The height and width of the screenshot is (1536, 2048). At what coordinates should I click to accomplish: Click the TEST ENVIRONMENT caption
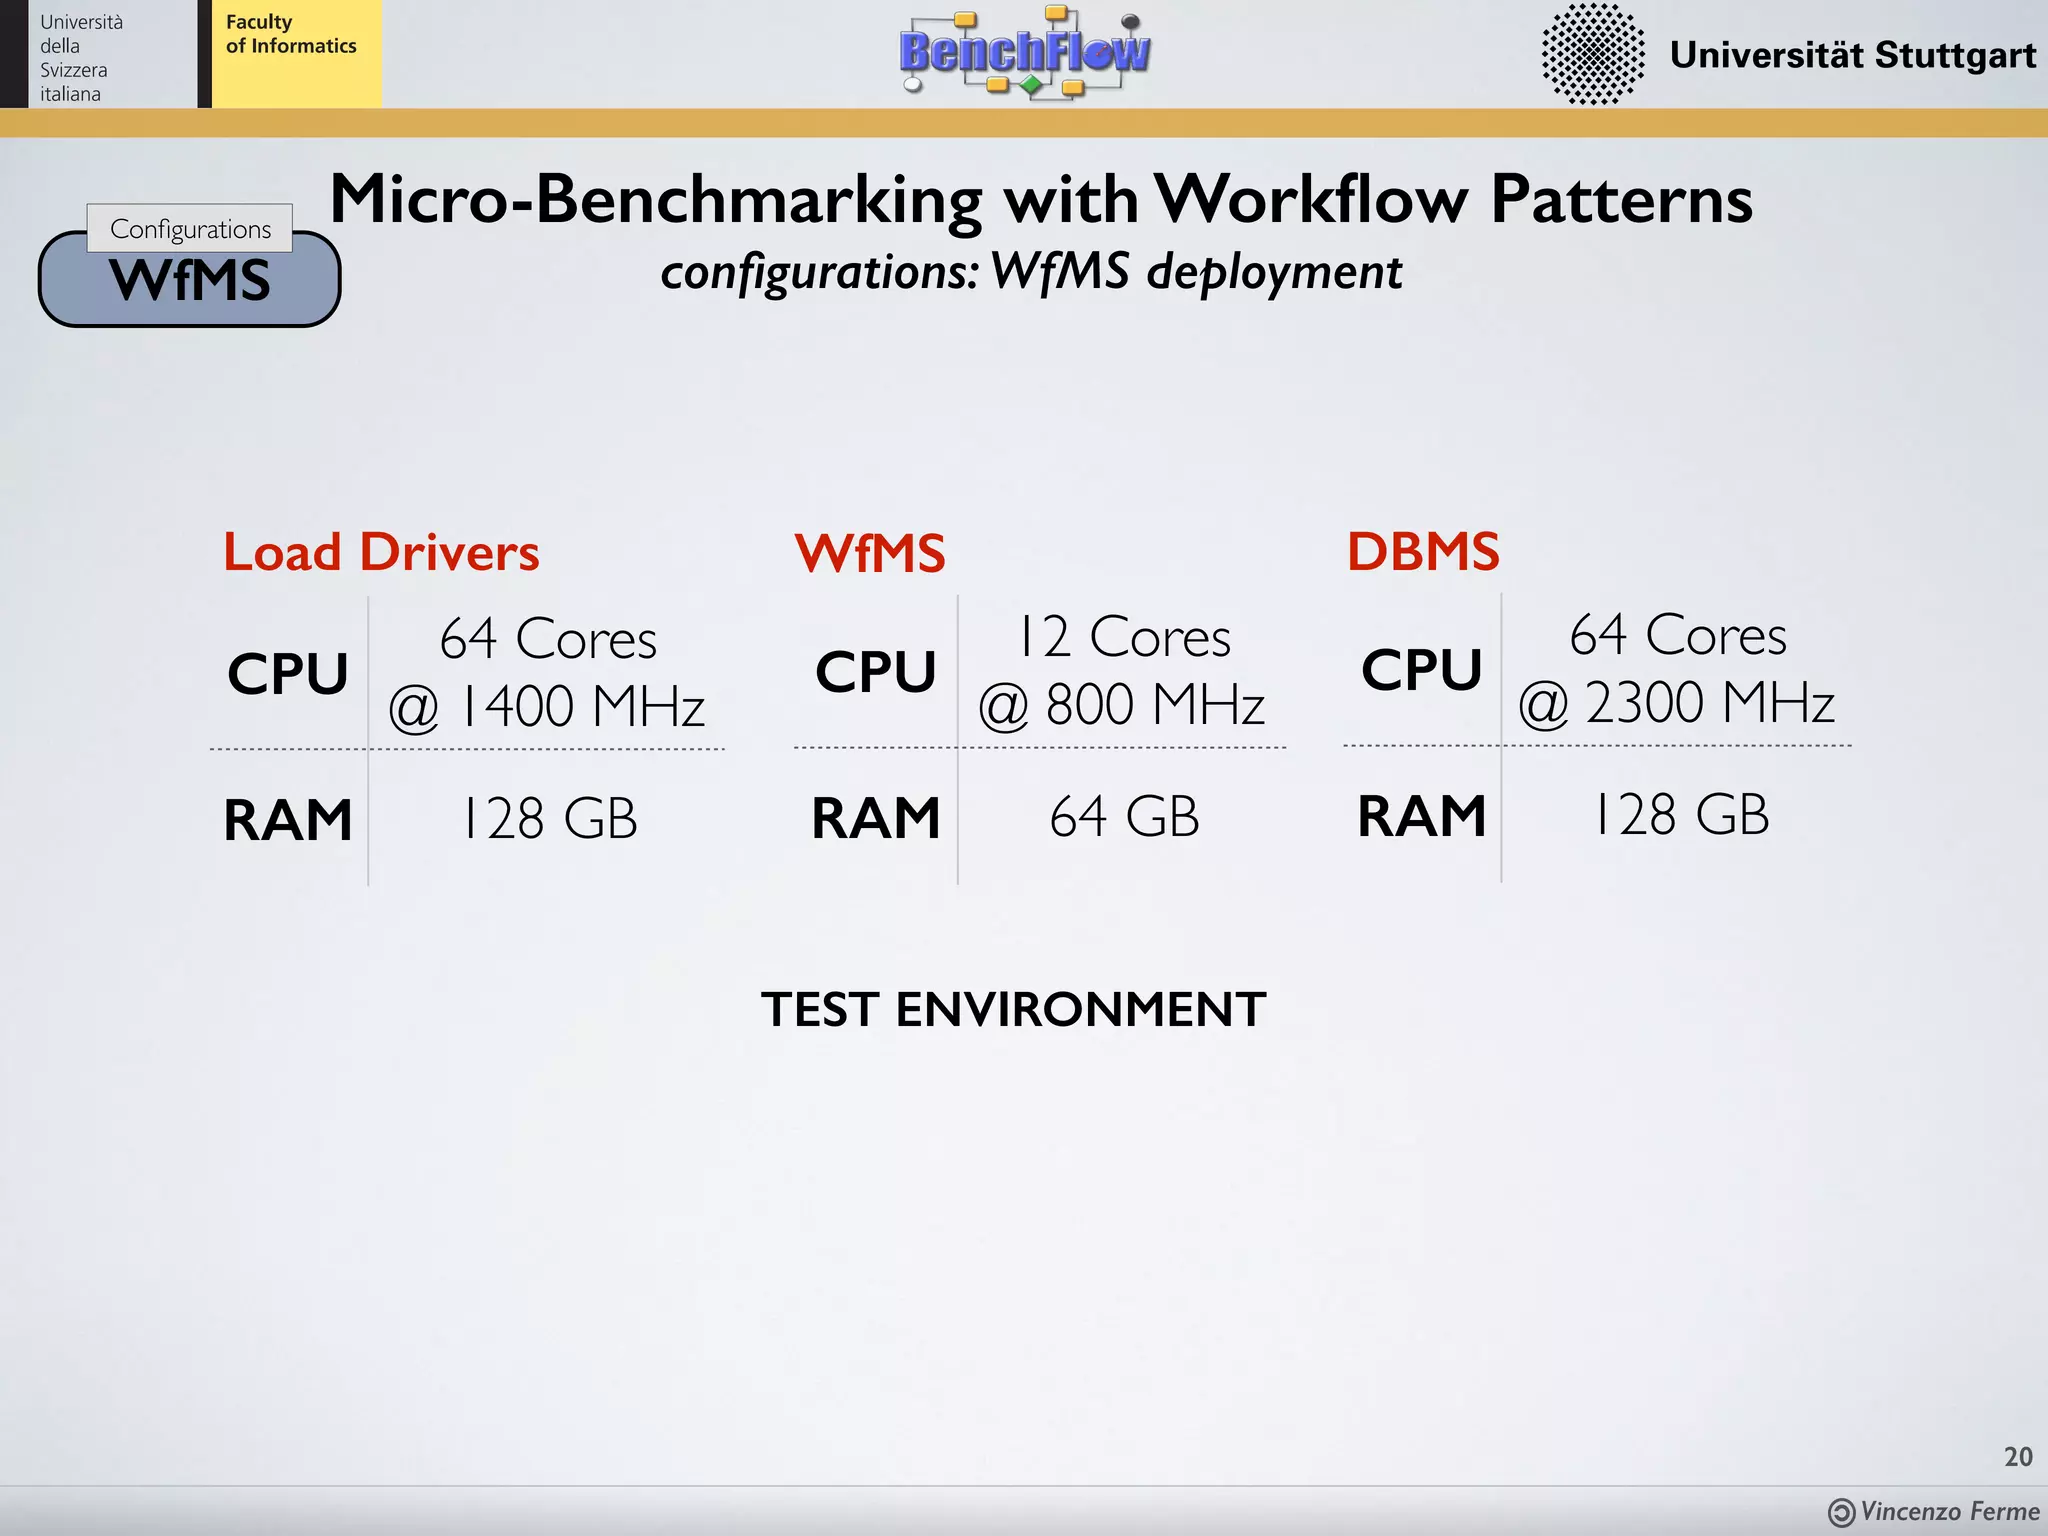point(1014,1009)
